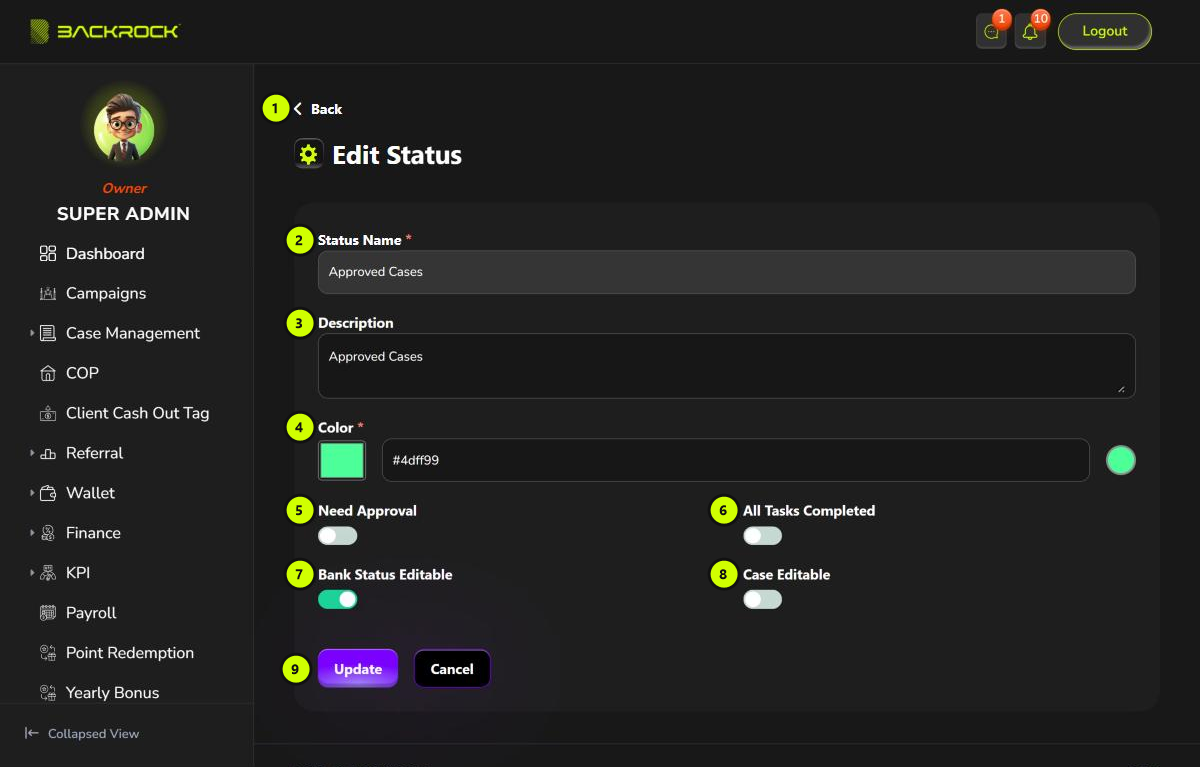
Task: Log out using the Logout button
Action: (x=1105, y=31)
